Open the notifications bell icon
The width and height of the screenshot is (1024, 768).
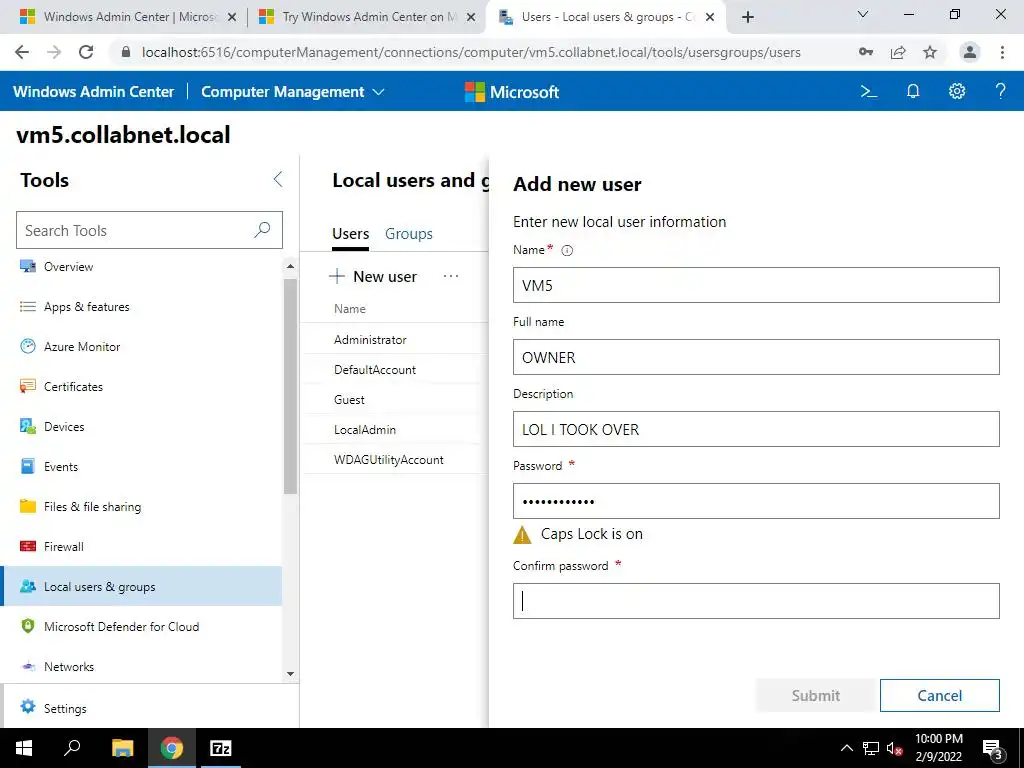tap(913, 91)
